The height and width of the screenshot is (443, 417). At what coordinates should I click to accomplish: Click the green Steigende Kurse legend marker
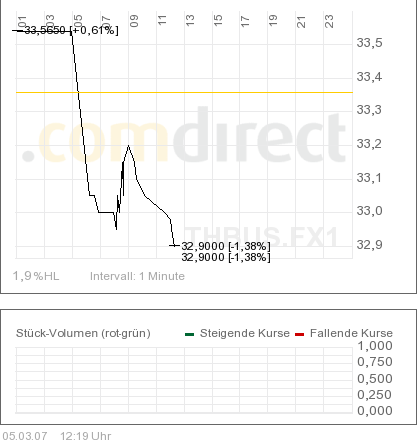pyautogui.click(x=189, y=334)
